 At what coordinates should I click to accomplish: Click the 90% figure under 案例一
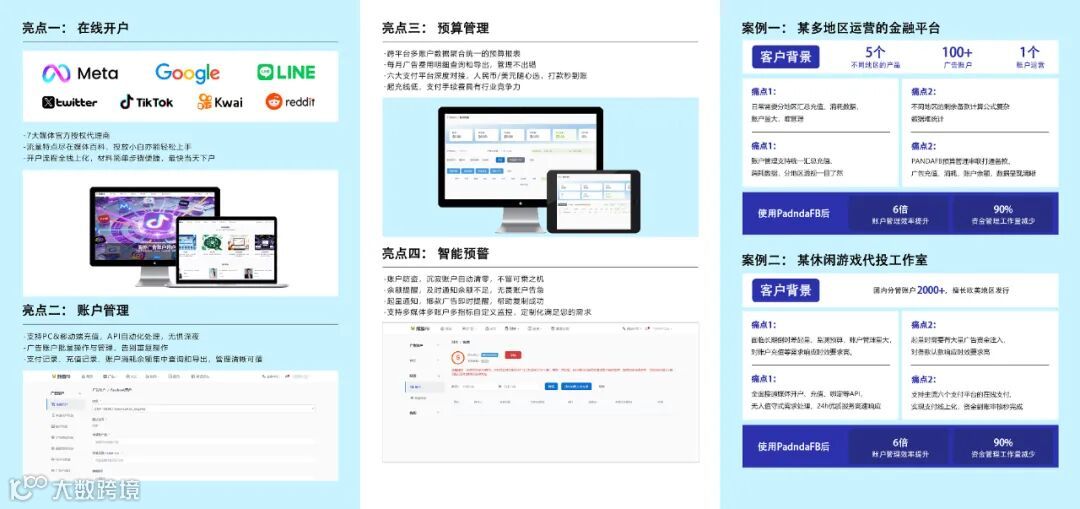(x=1003, y=209)
